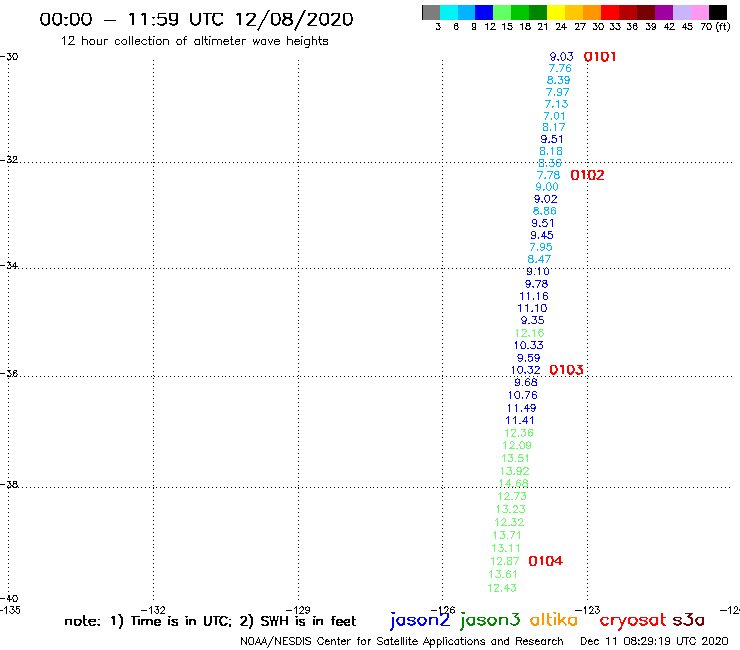Click the '70 (ft)' color scale label
740x650 pixels.
tap(715, 27)
